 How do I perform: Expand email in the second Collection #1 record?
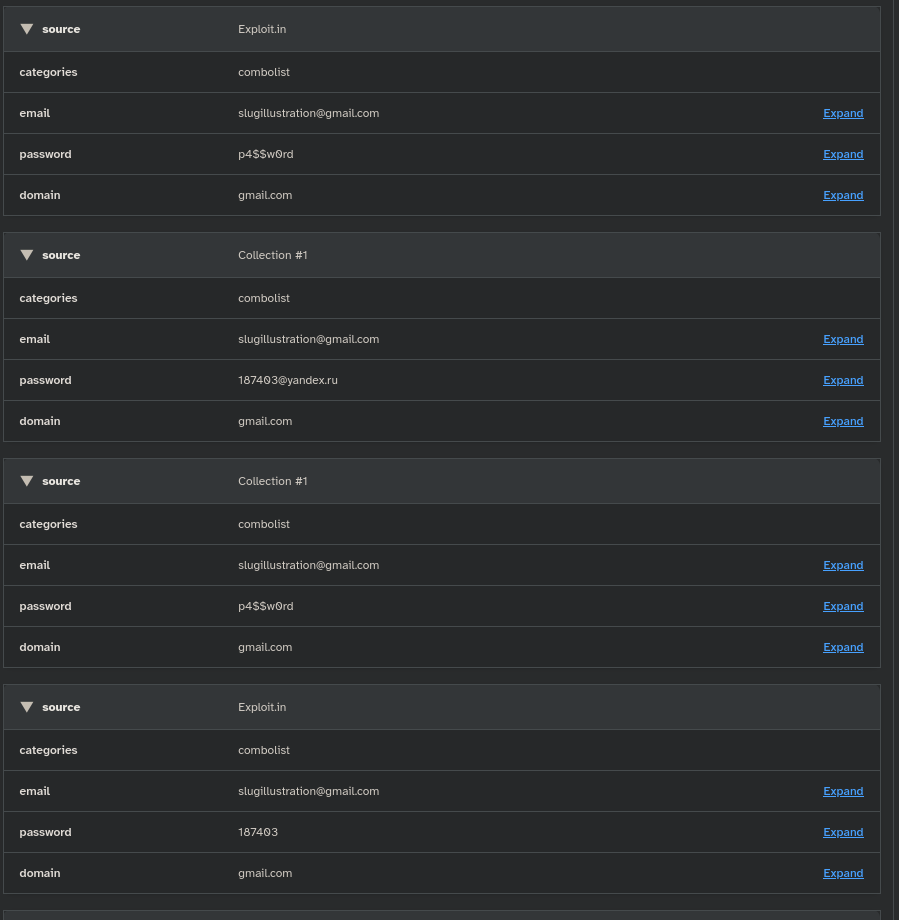point(842,565)
